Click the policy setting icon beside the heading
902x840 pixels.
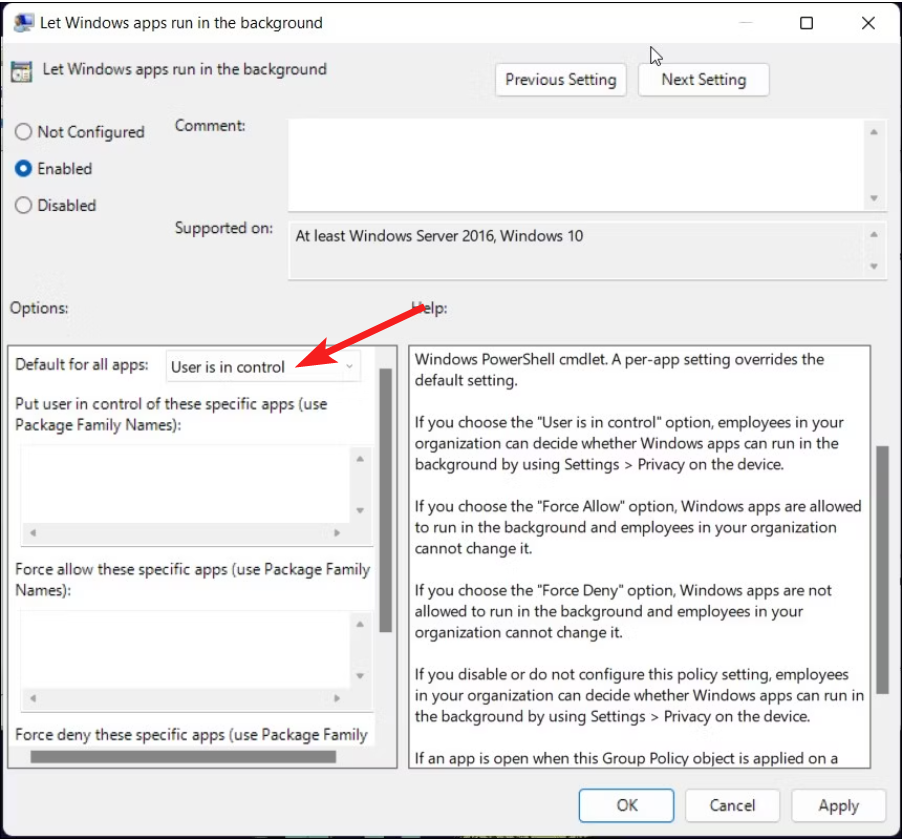pos(22,71)
